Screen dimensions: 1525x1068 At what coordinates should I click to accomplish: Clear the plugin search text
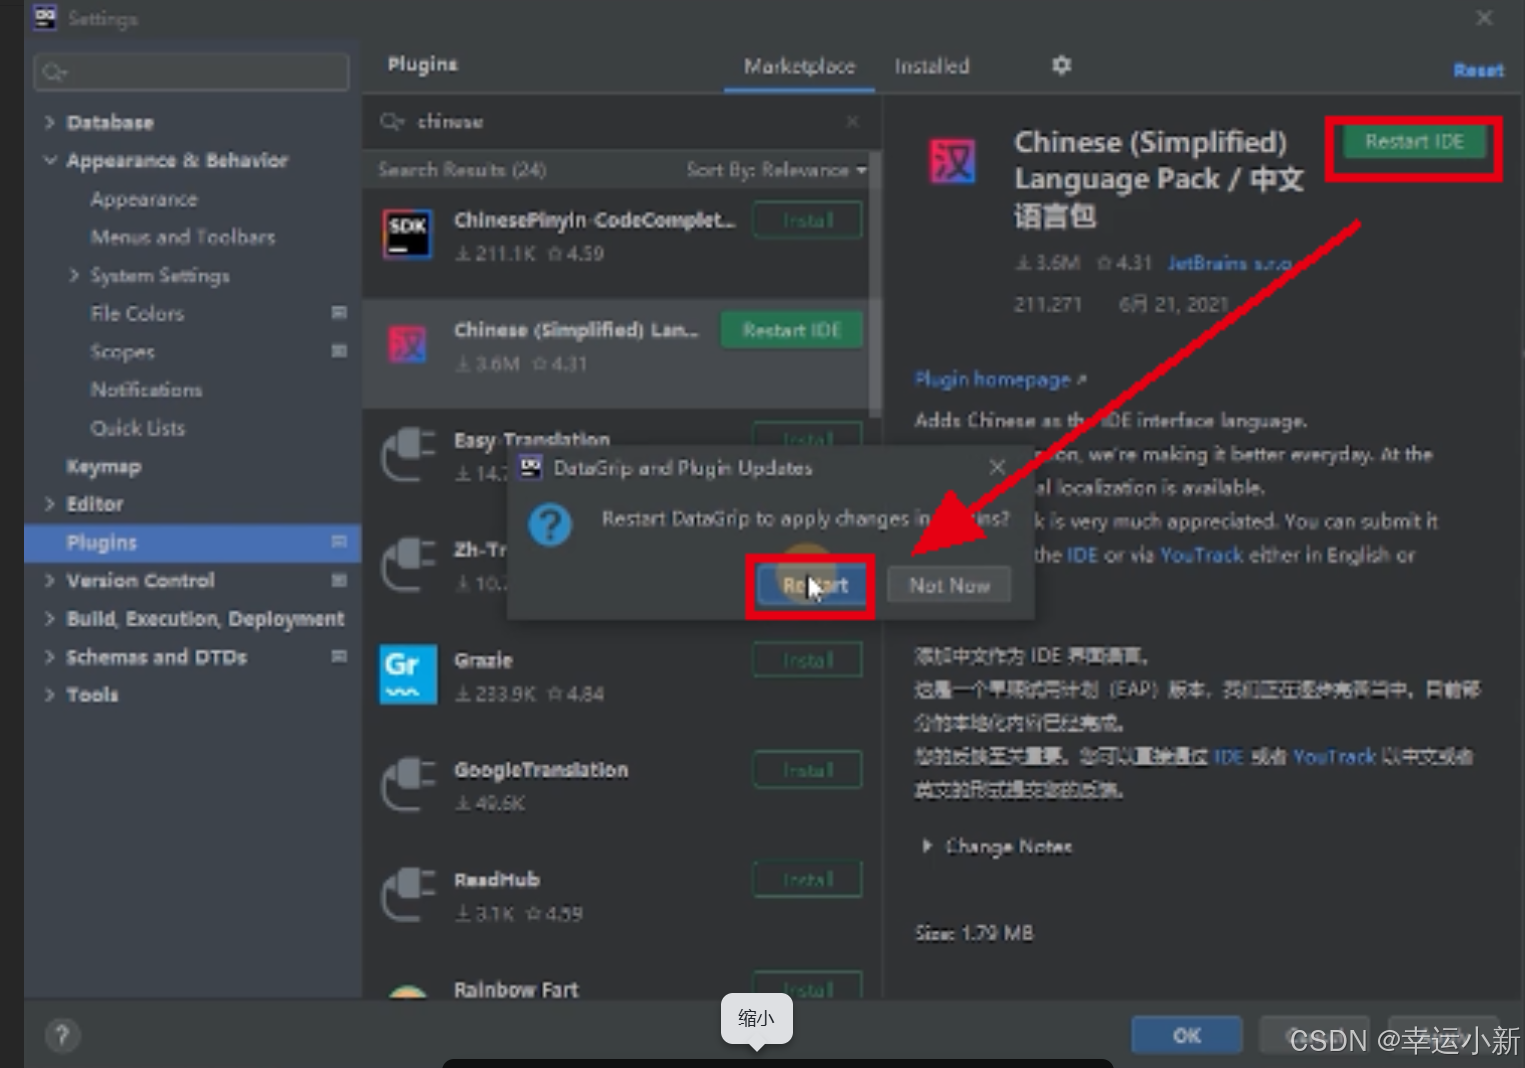(852, 121)
